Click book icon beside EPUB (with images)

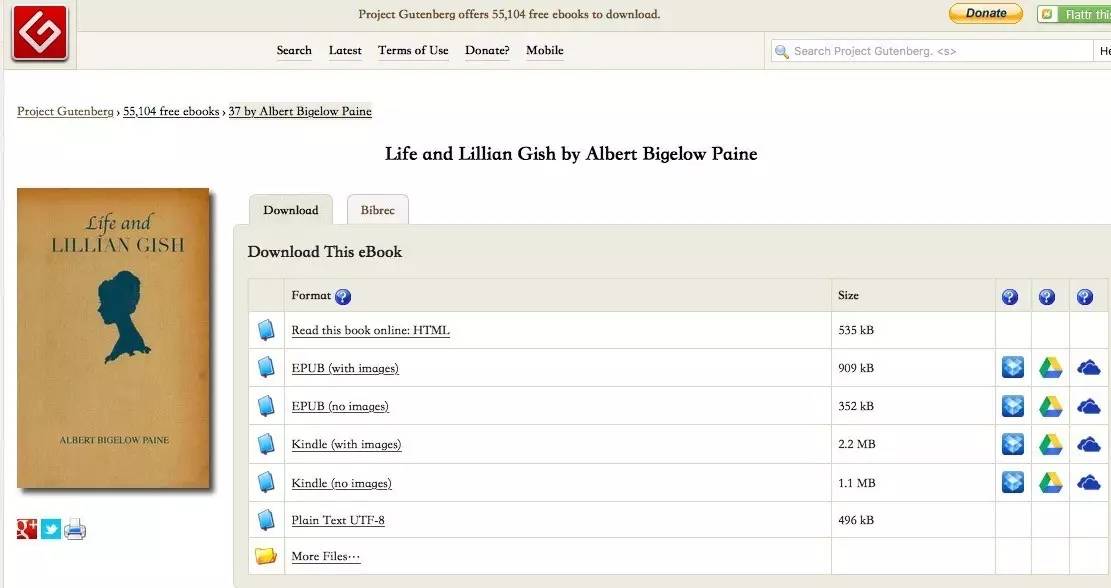click(x=266, y=368)
